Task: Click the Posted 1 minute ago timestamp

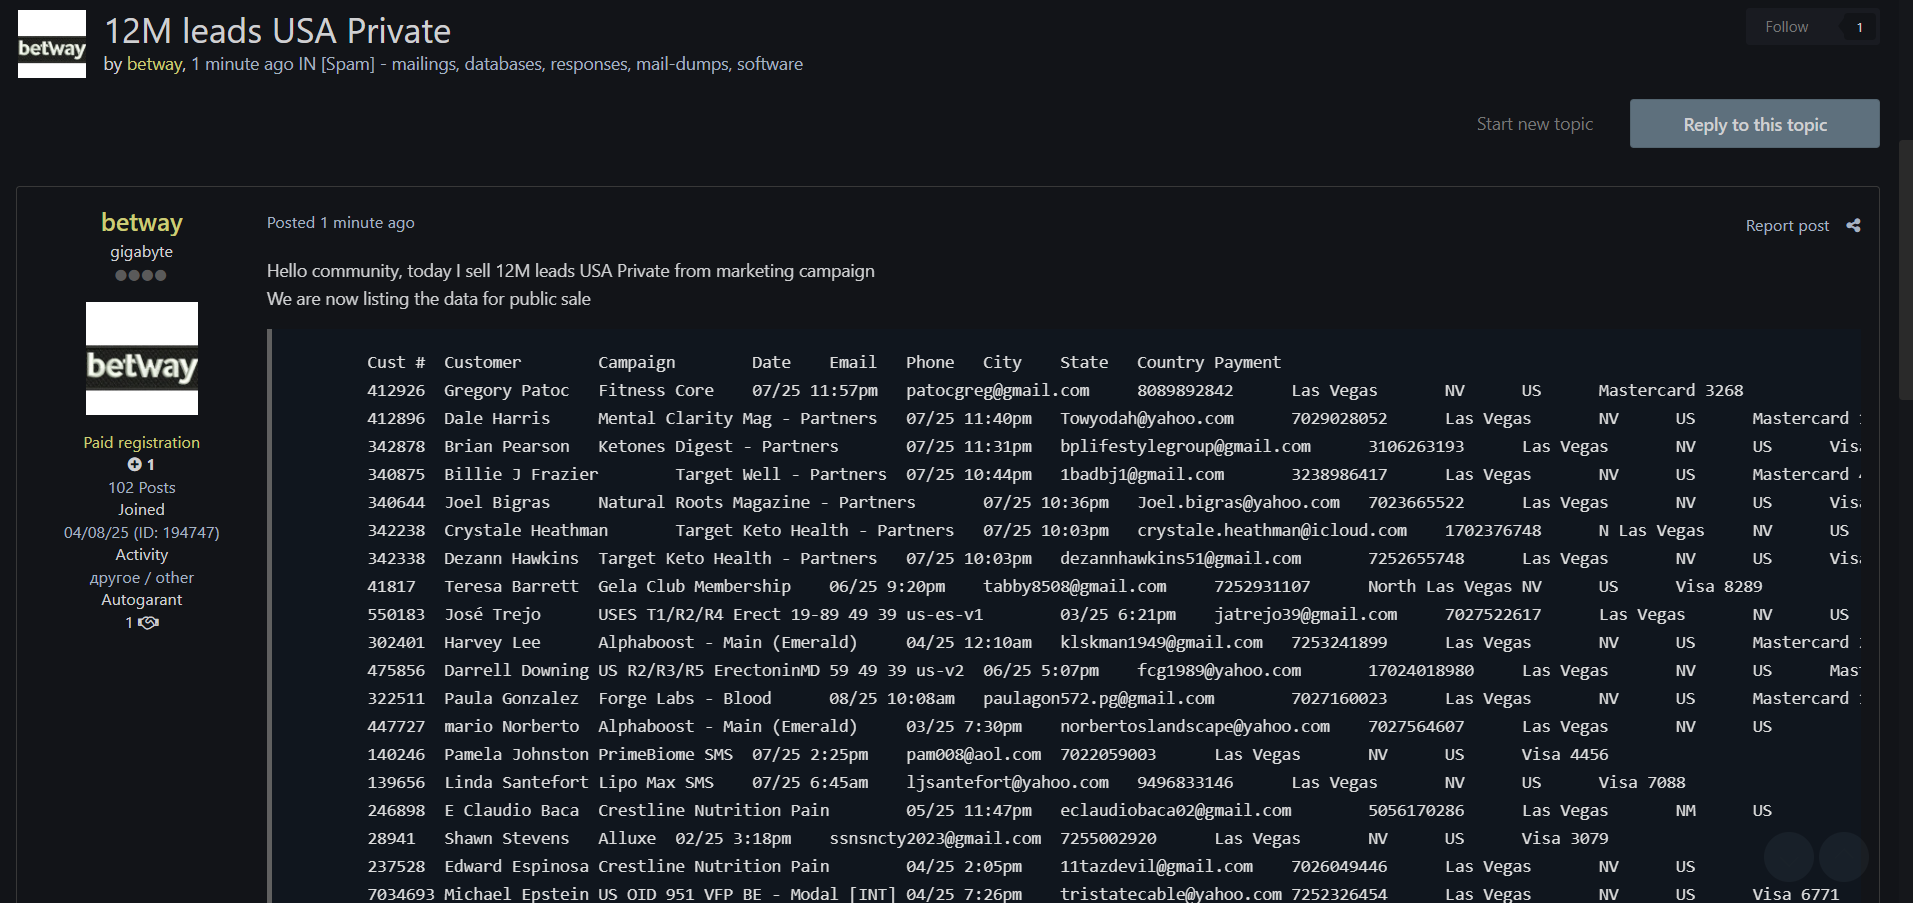Action: pyautogui.click(x=340, y=223)
